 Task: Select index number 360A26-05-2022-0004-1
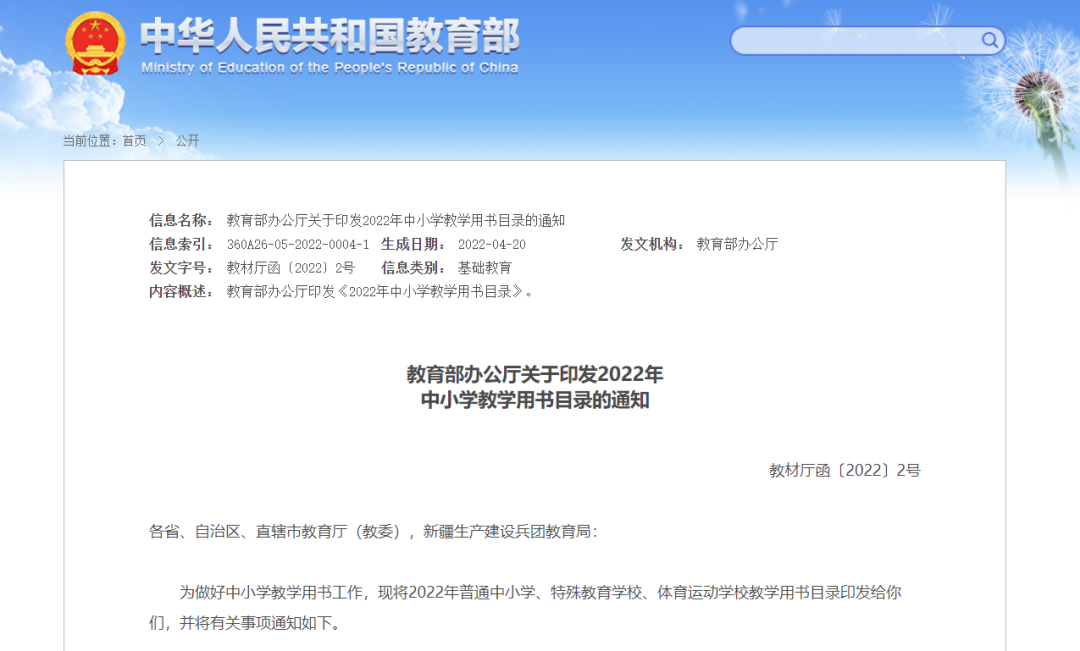(298, 245)
